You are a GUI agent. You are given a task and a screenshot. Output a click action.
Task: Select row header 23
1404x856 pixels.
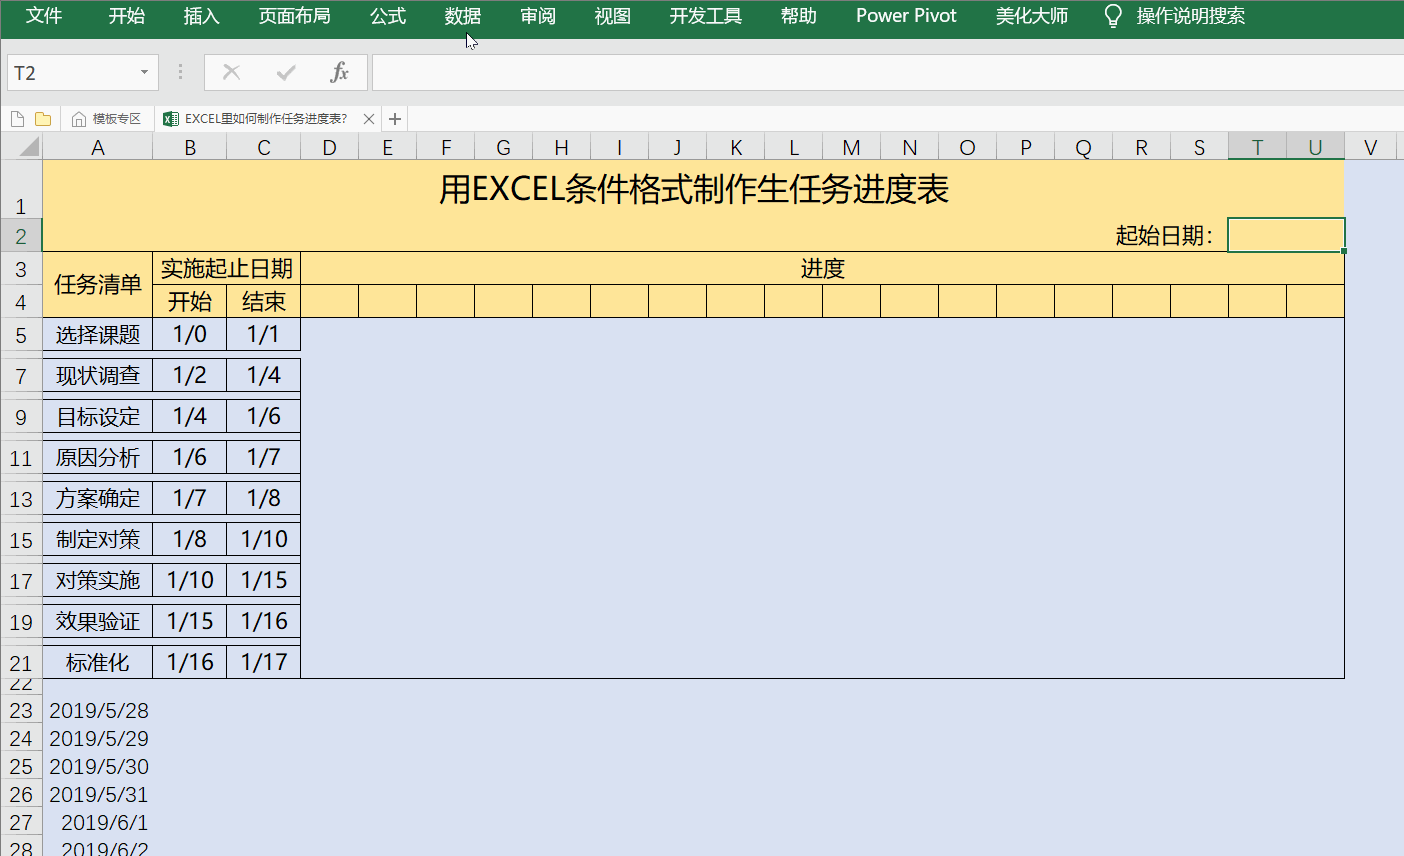[21, 710]
